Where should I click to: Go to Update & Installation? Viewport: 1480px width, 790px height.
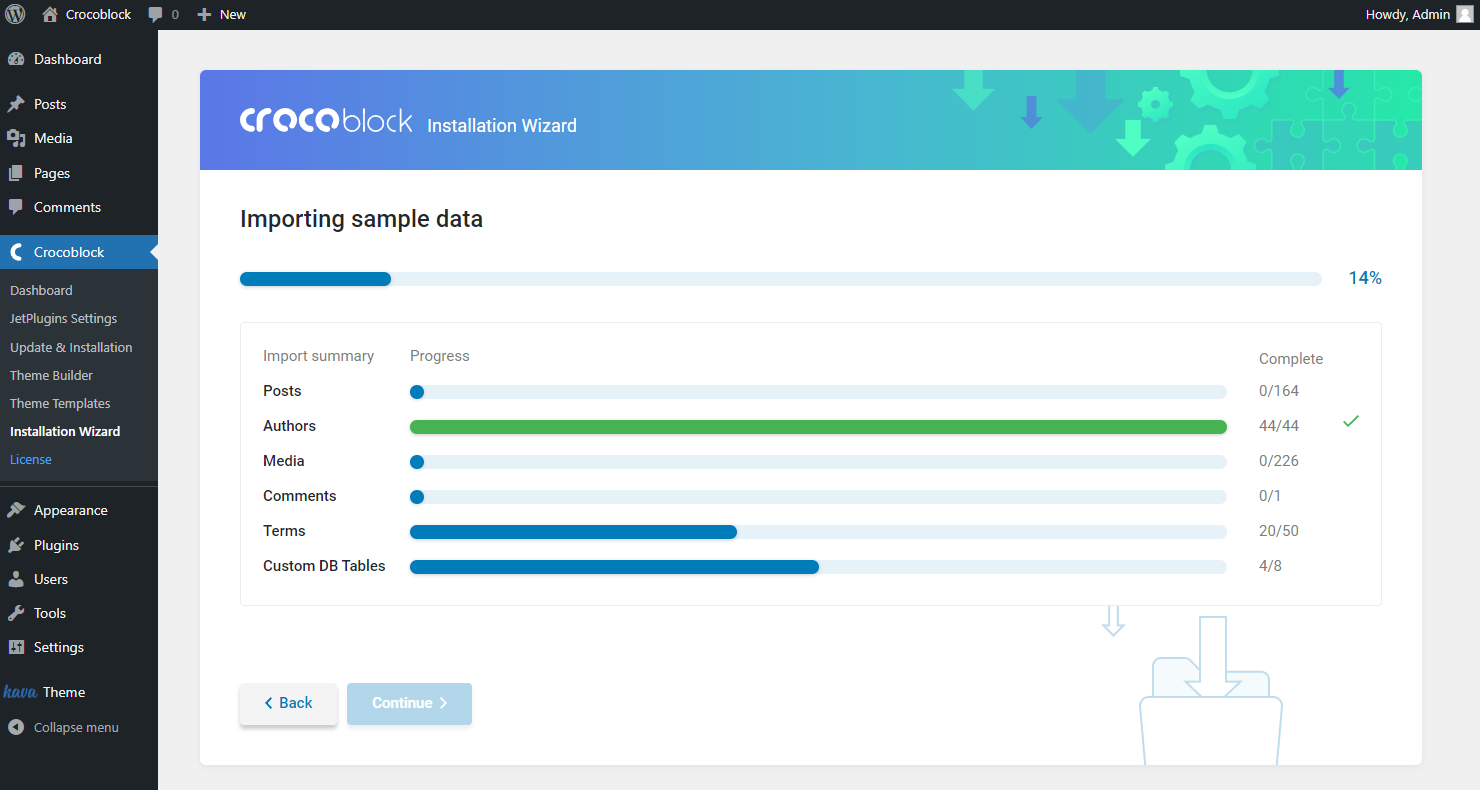[x=71, y=347]
